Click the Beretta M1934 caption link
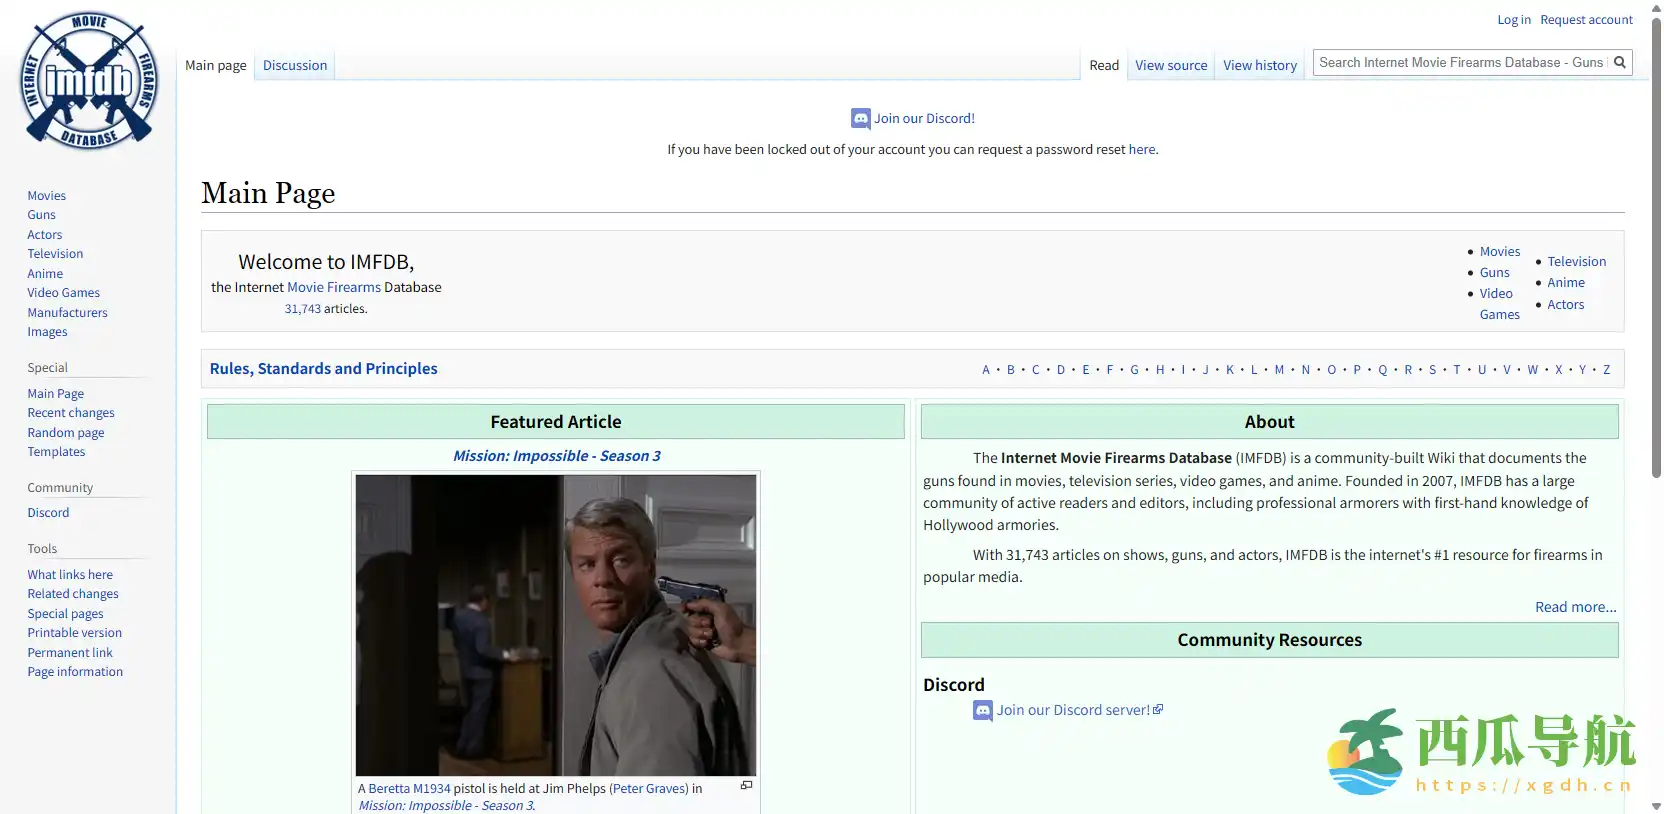This screenshot has width=1664, height=814. [409, 789]
